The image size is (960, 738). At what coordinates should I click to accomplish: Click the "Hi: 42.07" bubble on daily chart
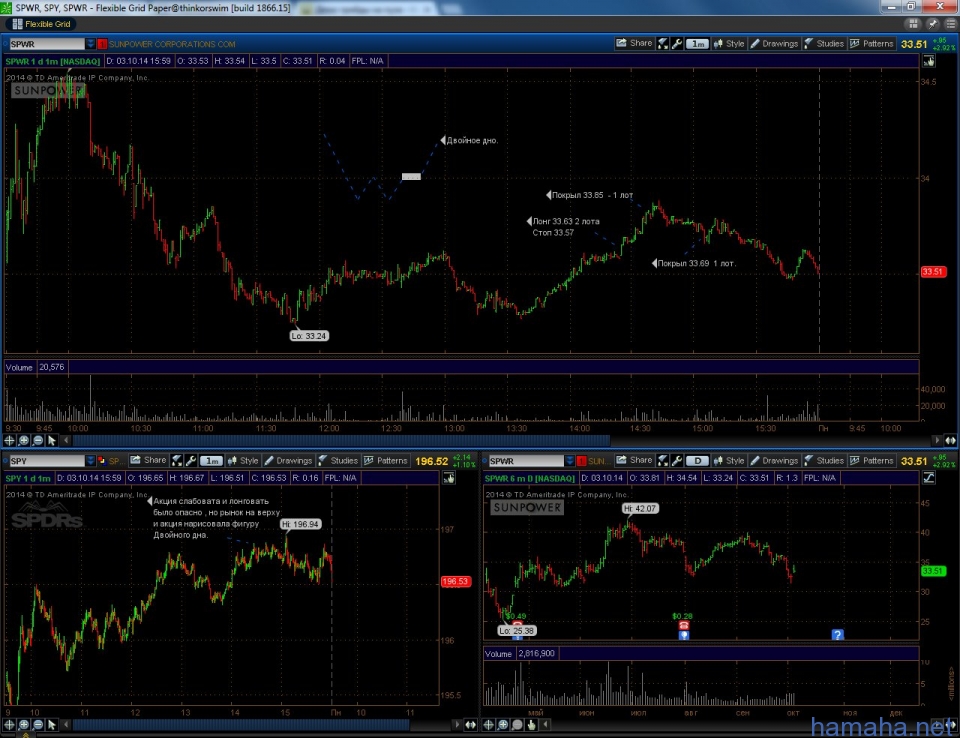[x=640, y=508]
